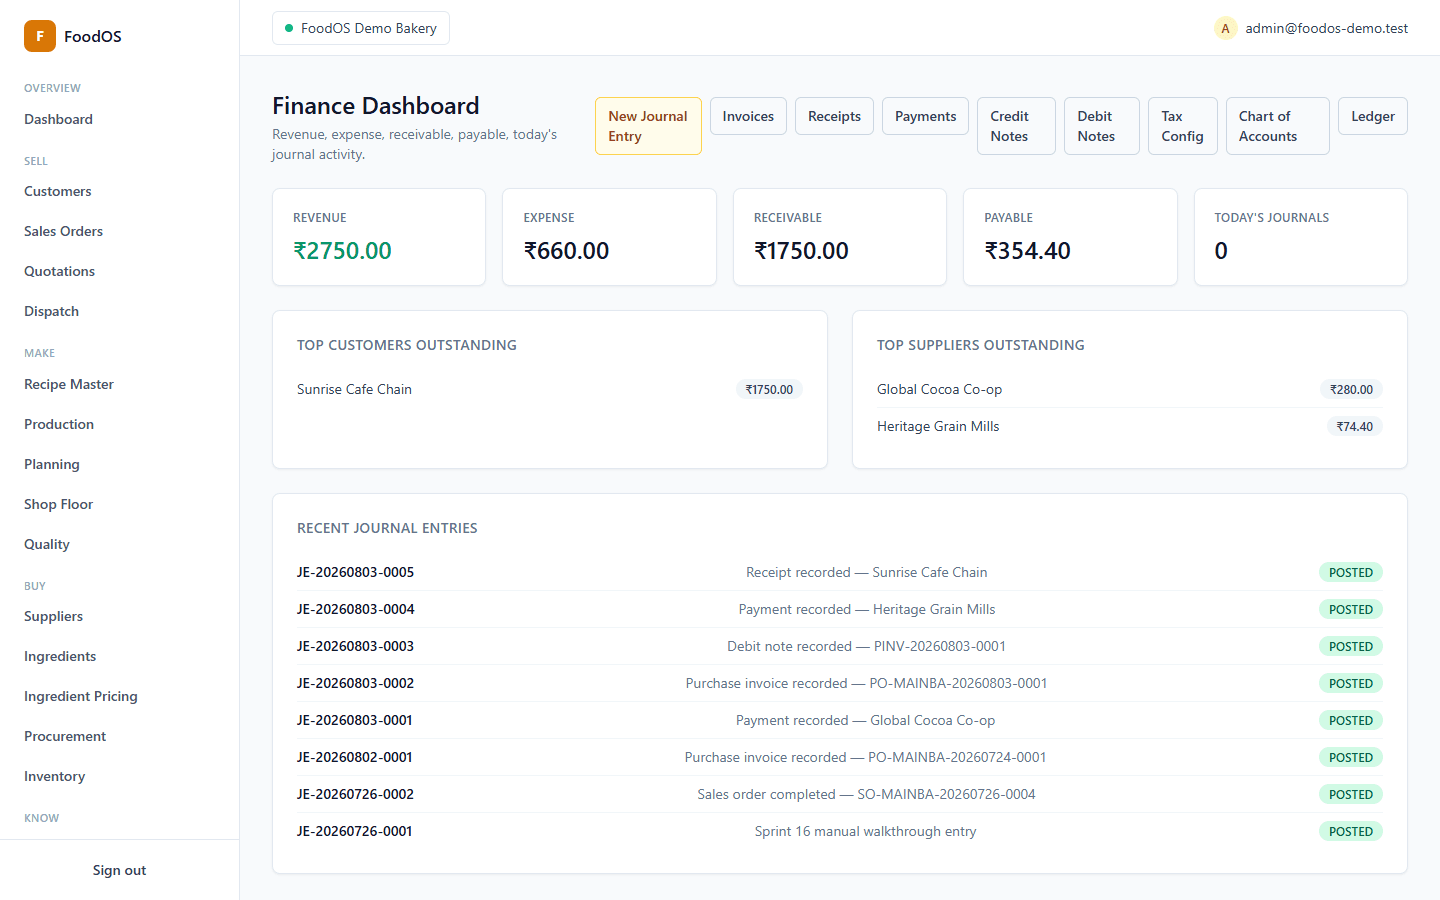
Task: Open the Invoices page
Action: pyautogui.click(x=748, y=116)
